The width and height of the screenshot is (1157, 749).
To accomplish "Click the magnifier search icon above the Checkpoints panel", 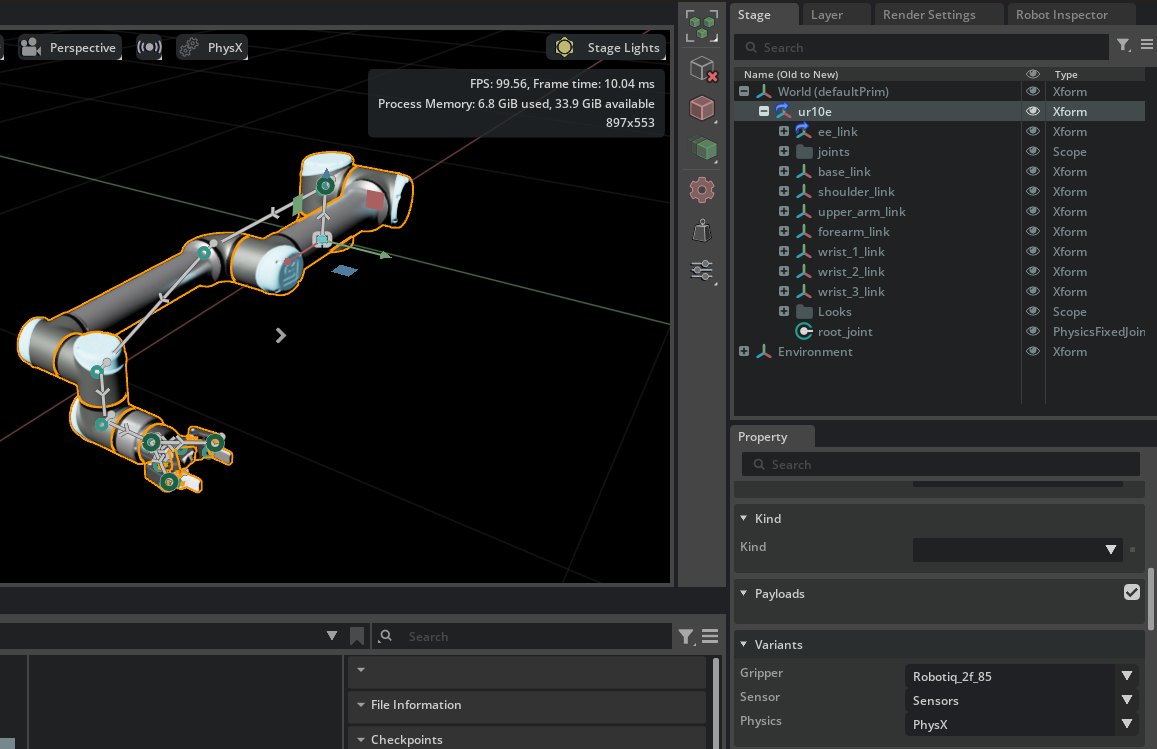I will click(x=385, y=636).
